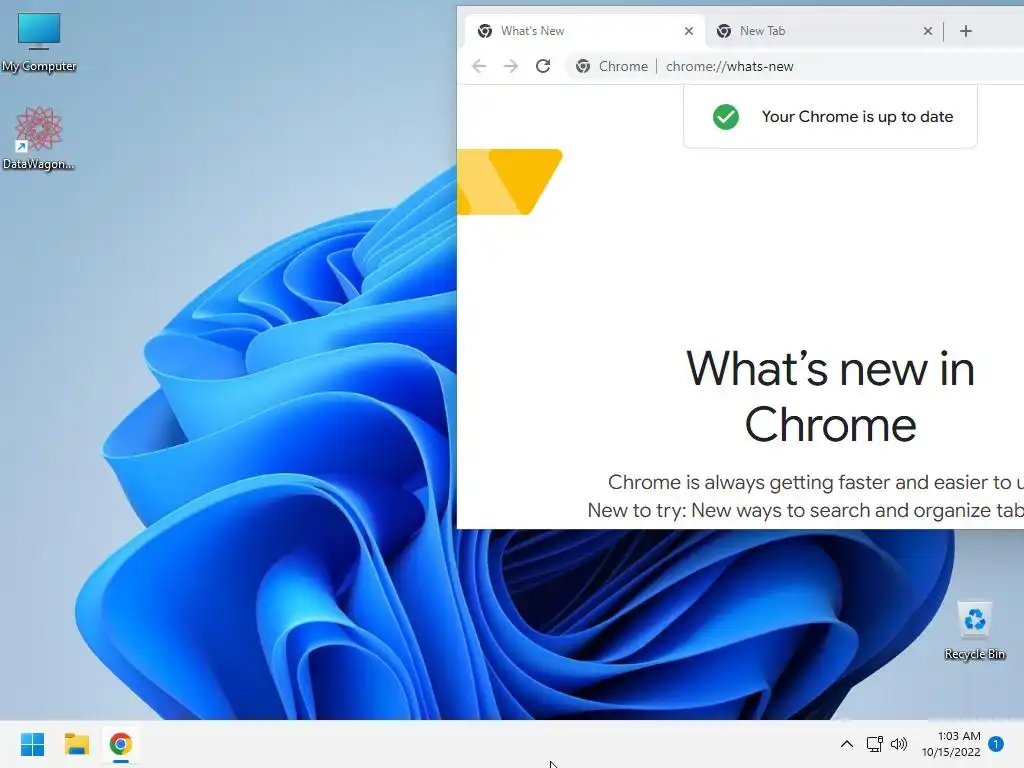The height and width of the screenshot is (768, 1024).
Task: Reload the What's New page
Action: coord(543,66)
